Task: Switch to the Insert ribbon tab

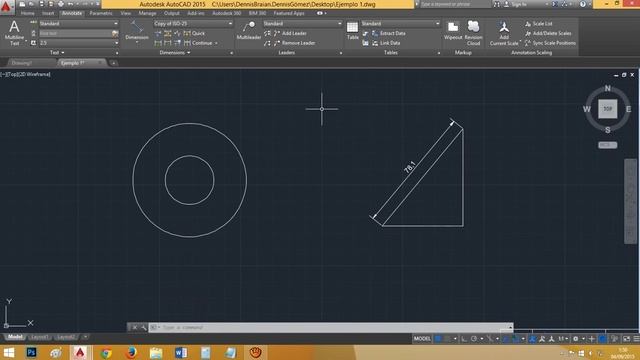Action: [x=48, y=13]
